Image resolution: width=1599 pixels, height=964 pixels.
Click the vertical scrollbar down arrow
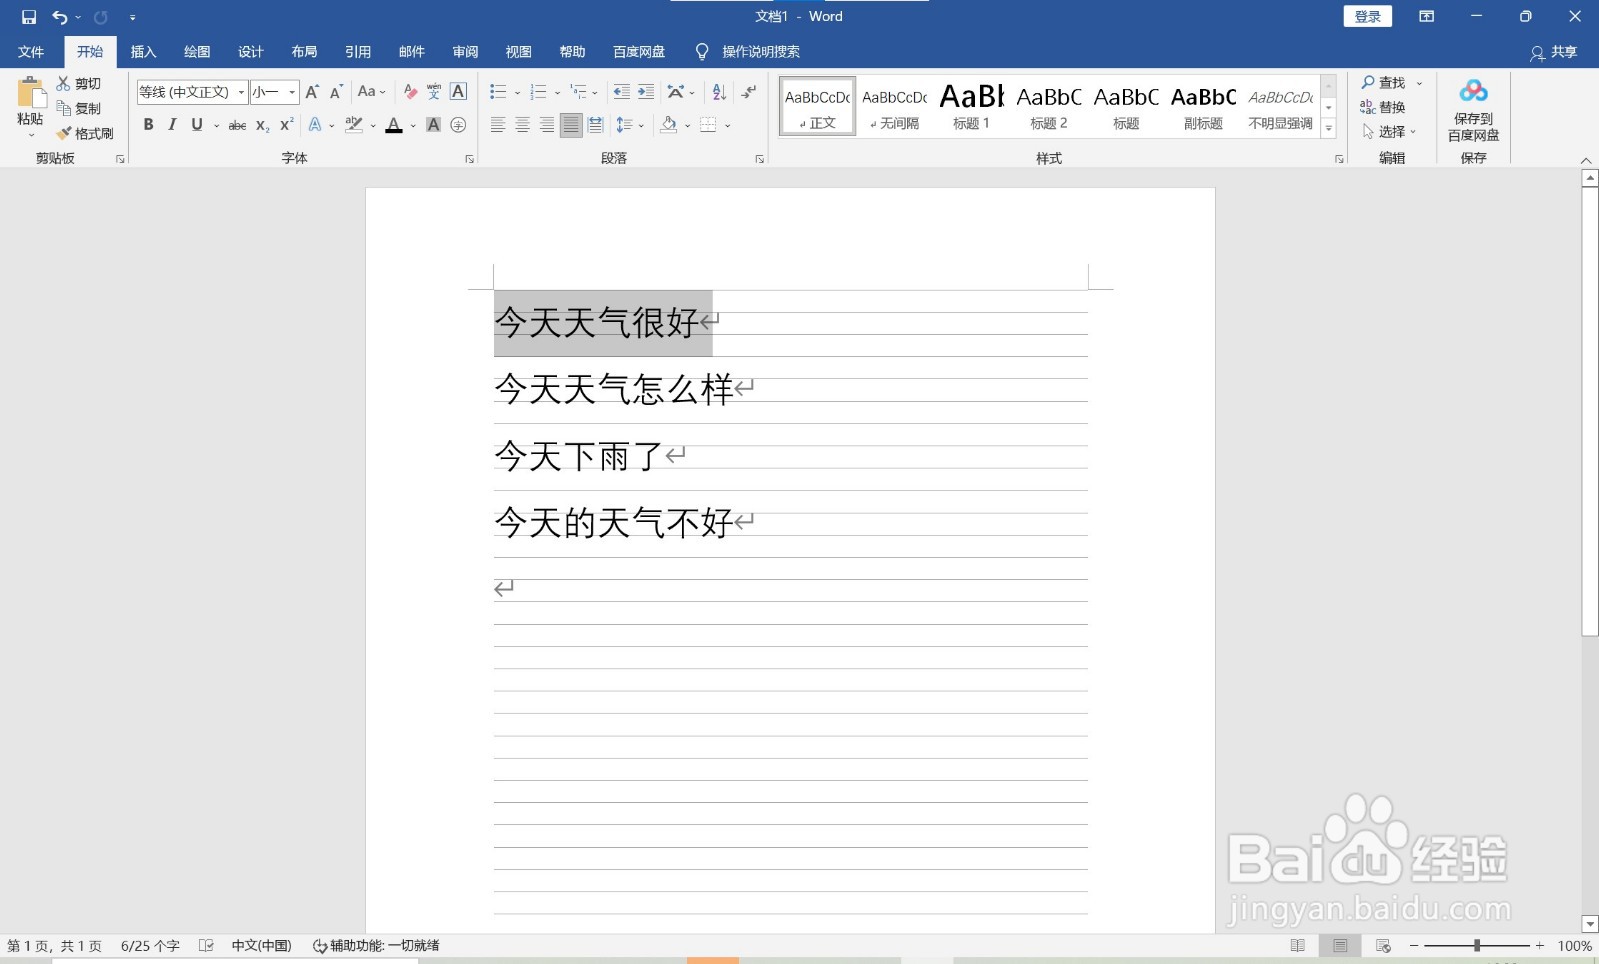coord(1590,924)
